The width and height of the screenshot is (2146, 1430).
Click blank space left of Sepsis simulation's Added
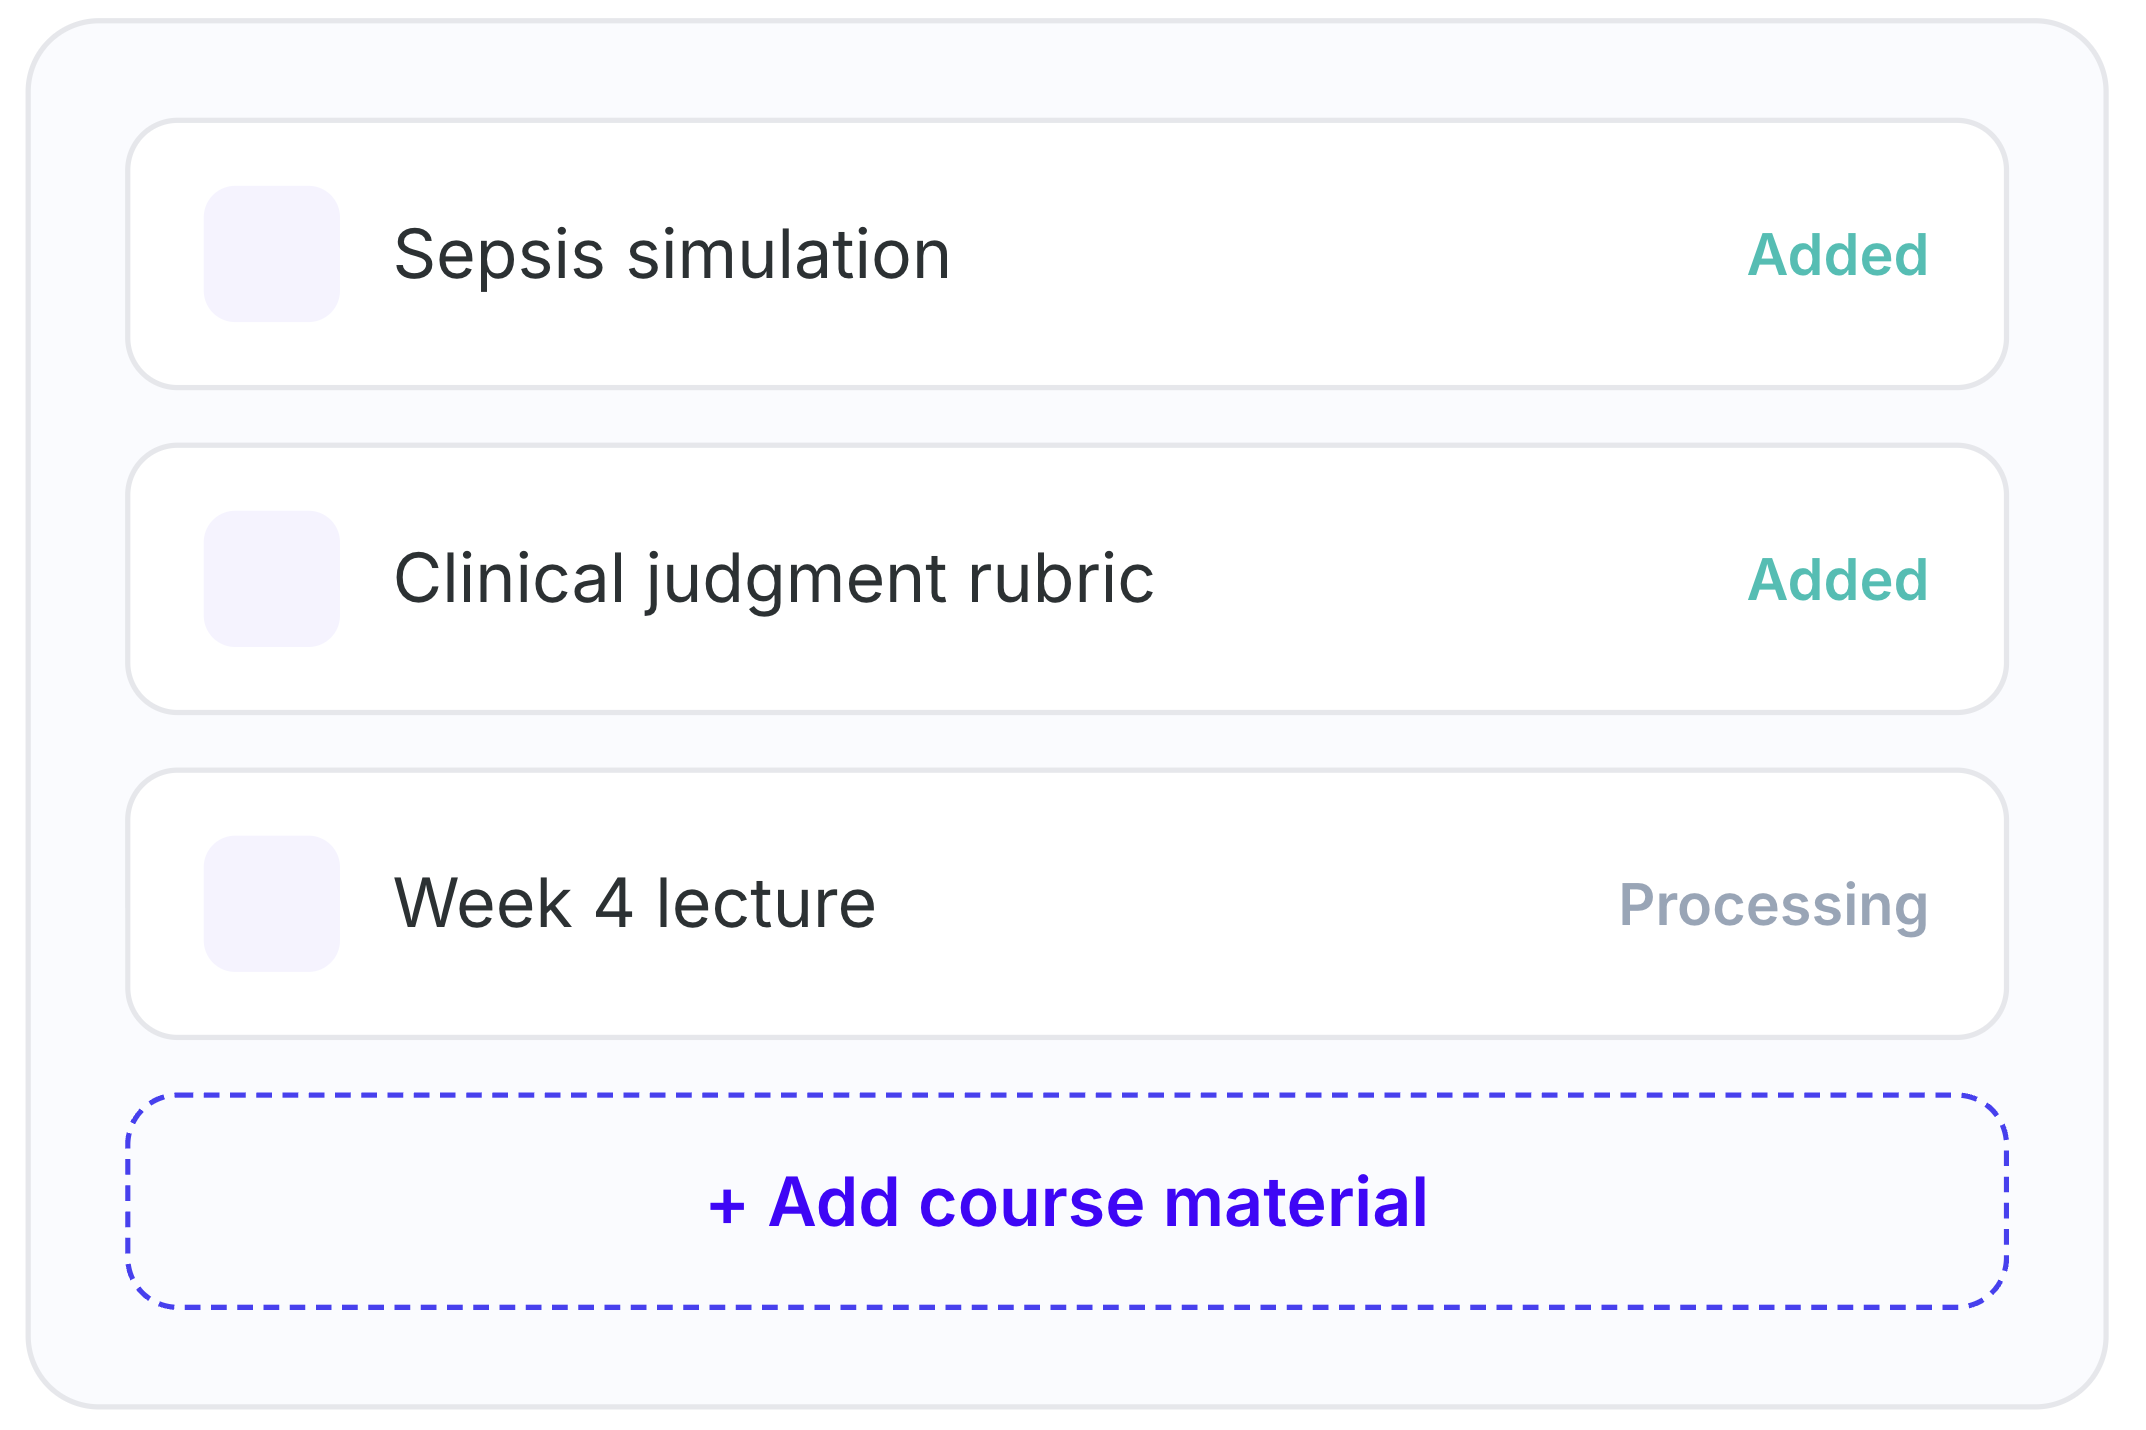pos(1350,254)
